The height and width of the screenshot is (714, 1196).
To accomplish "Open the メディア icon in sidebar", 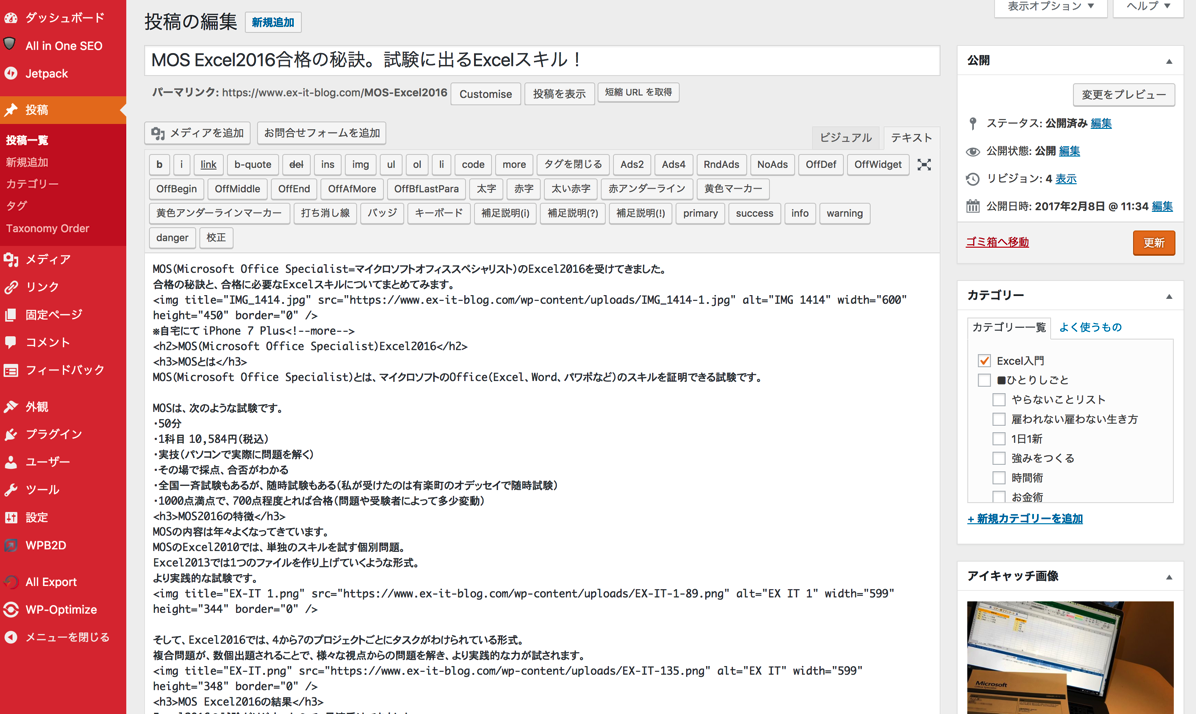I will point(11,259).
